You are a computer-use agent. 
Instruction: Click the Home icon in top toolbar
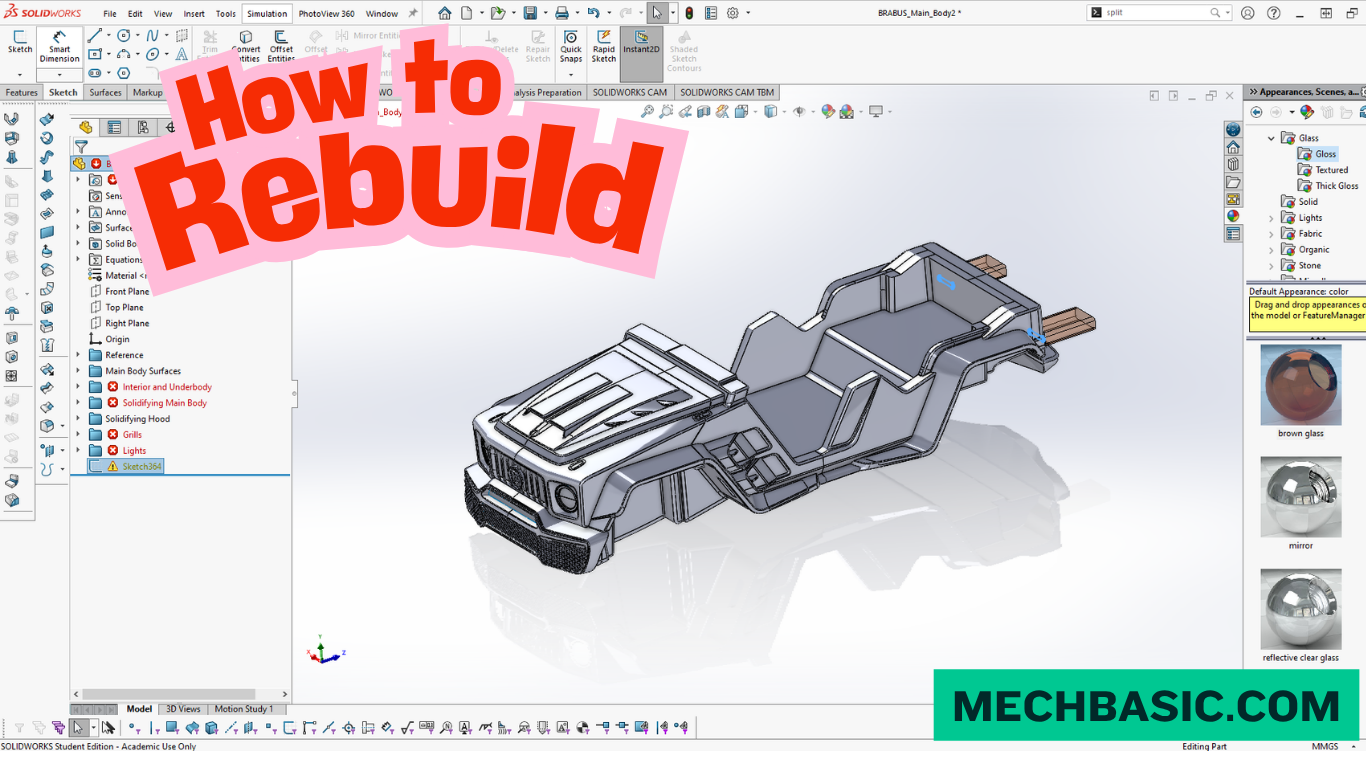pos(444,13)
